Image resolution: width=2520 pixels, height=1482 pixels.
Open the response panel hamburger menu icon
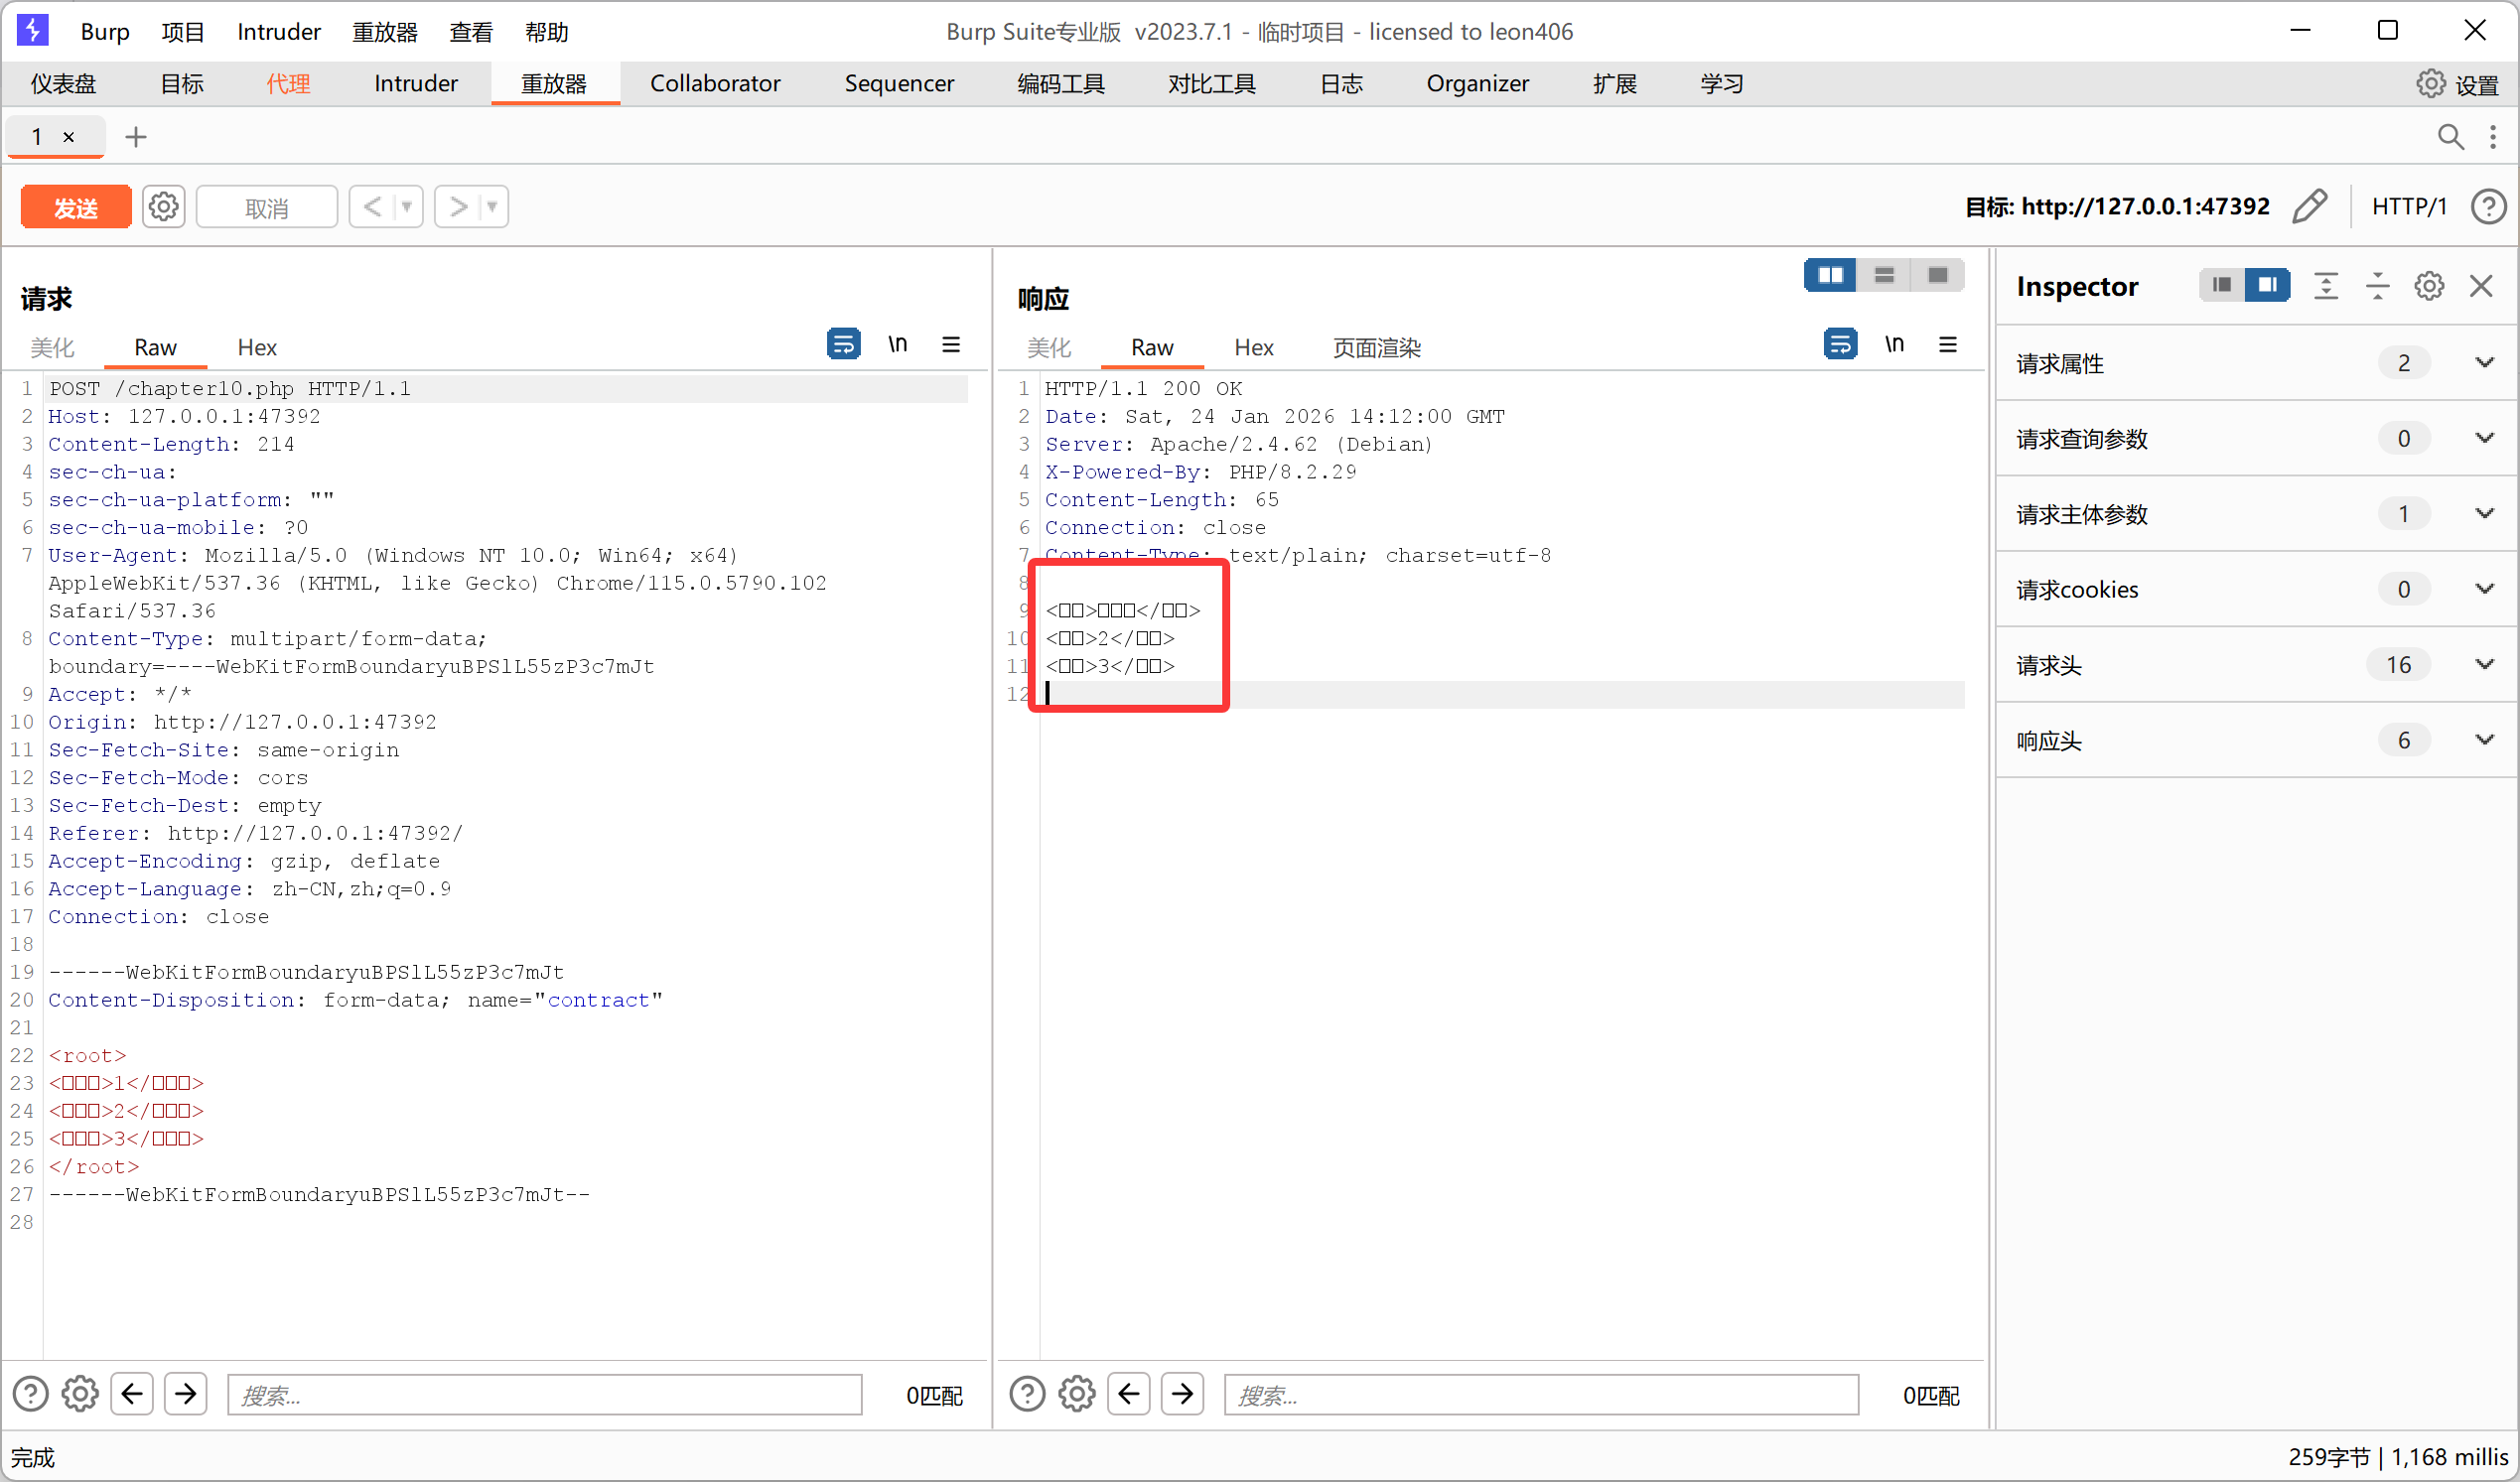(x=1948, y=345)
